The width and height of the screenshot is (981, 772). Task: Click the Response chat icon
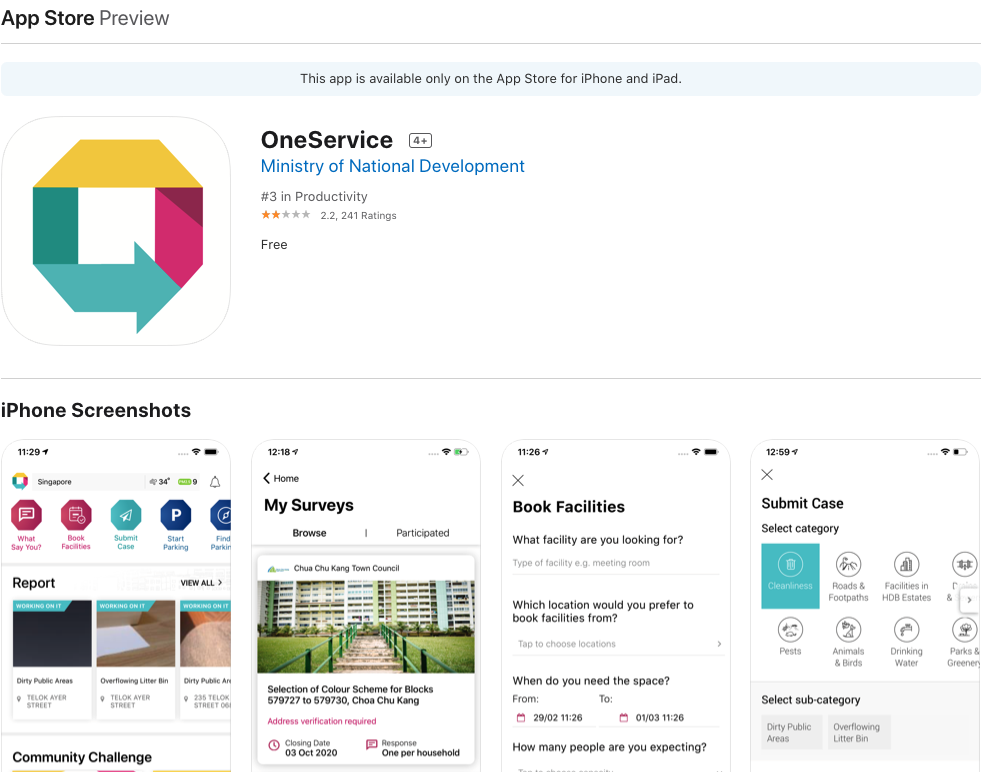371,744
